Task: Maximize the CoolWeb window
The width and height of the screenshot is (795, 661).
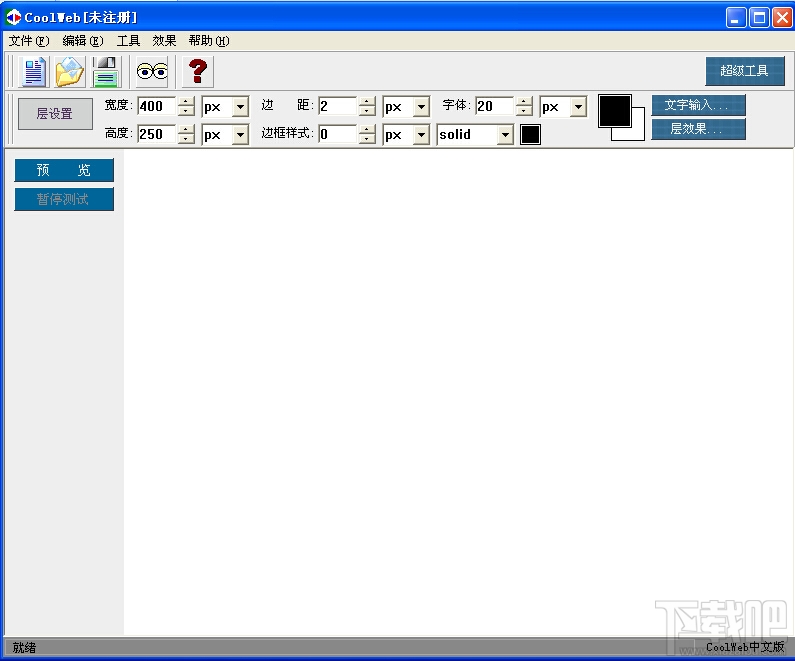Action: [x=759, y=18]
